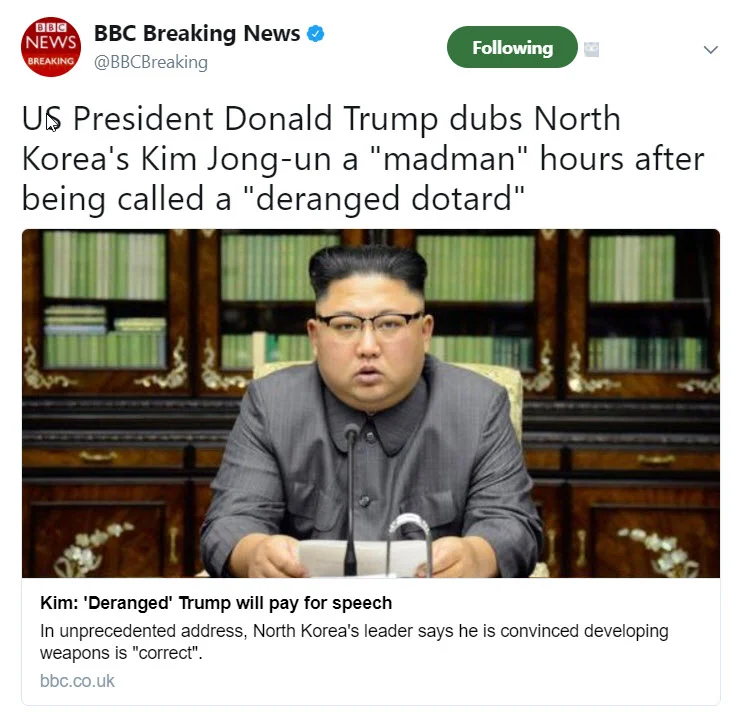Screen dimensions: 731x715
Task: Open the Kim Jong-un article photo
Action: point(371,403)
